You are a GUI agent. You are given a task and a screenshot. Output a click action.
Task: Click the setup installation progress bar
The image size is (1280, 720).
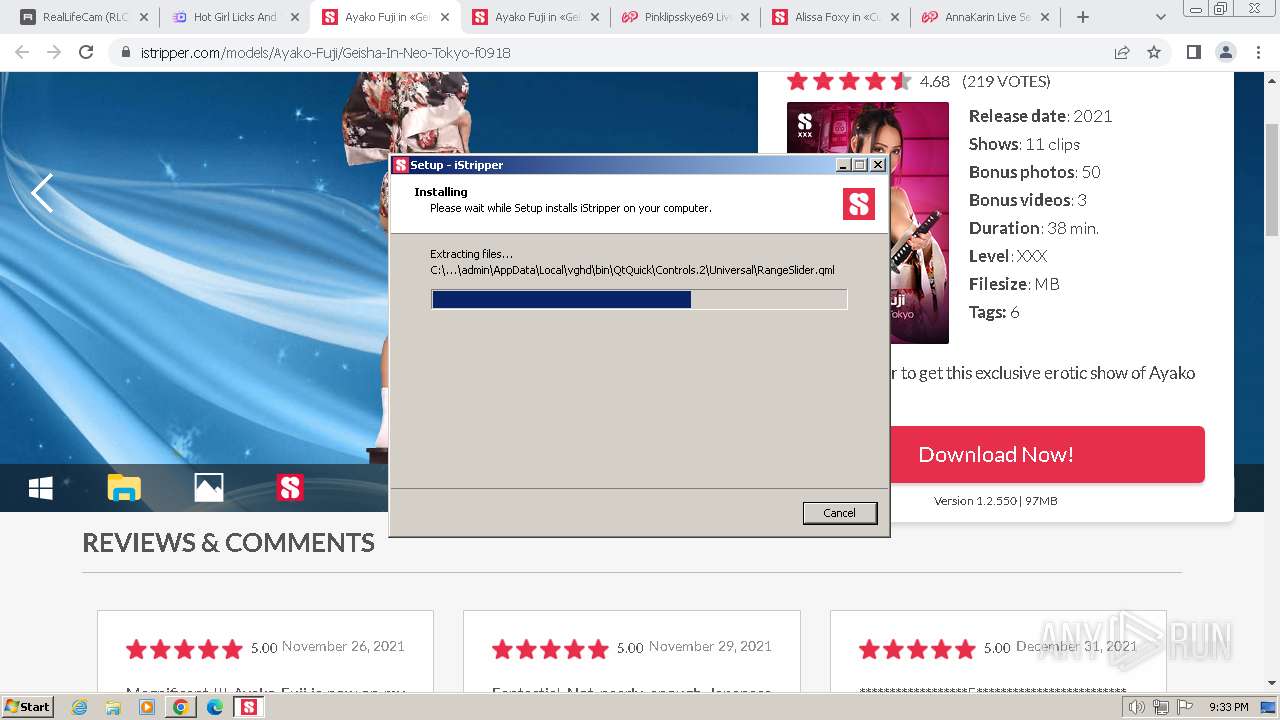639,299
